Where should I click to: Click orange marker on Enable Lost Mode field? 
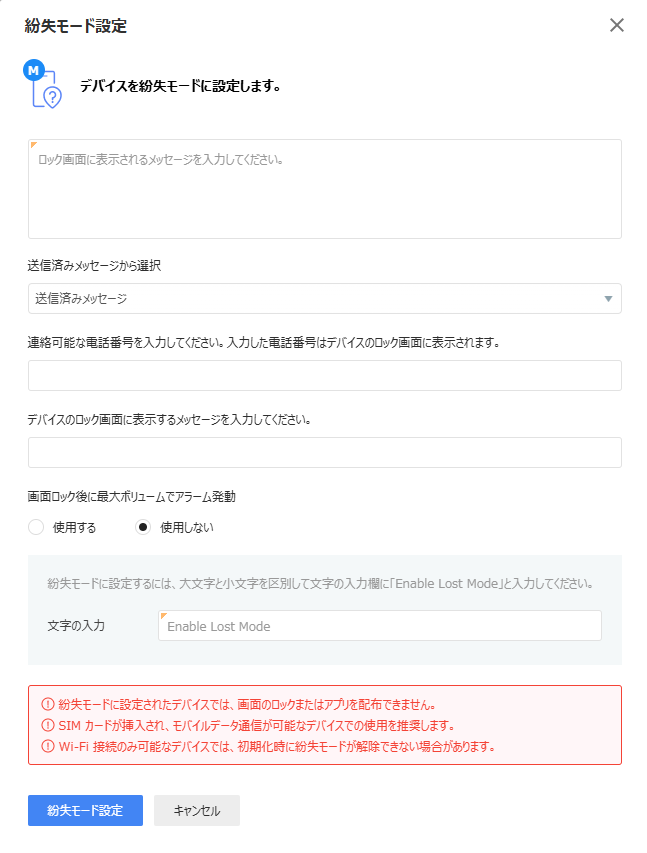point(164,616)
